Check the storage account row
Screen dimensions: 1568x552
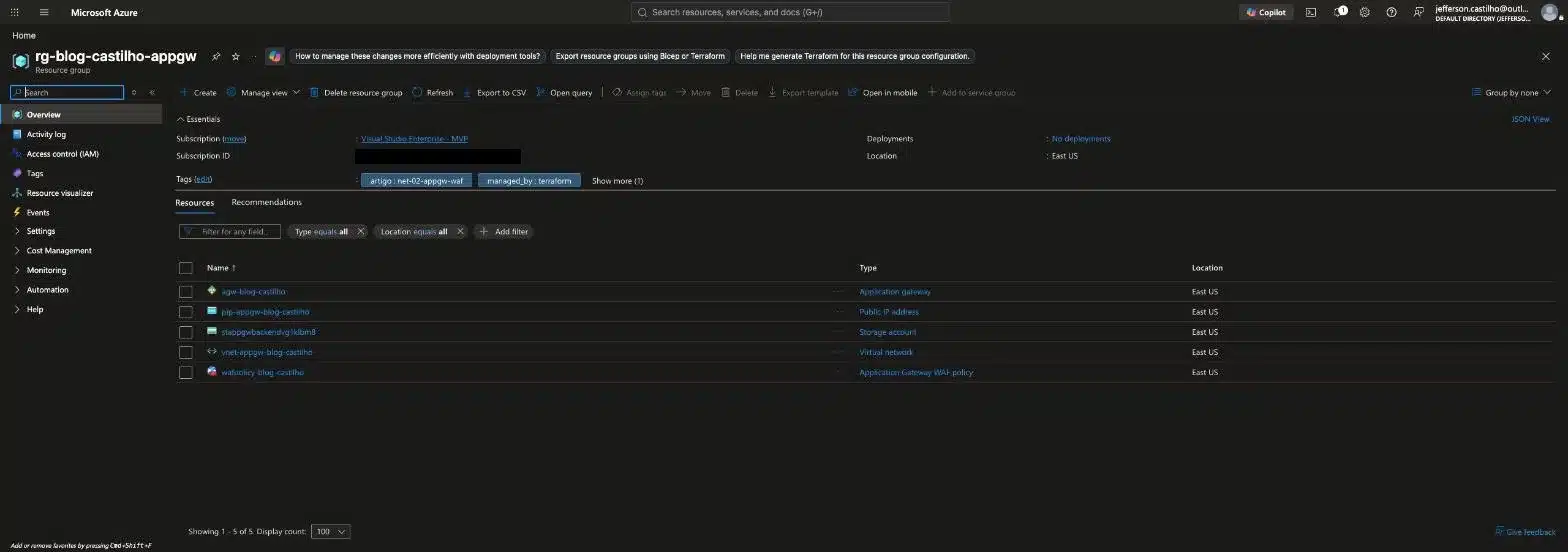coord(185,332)
